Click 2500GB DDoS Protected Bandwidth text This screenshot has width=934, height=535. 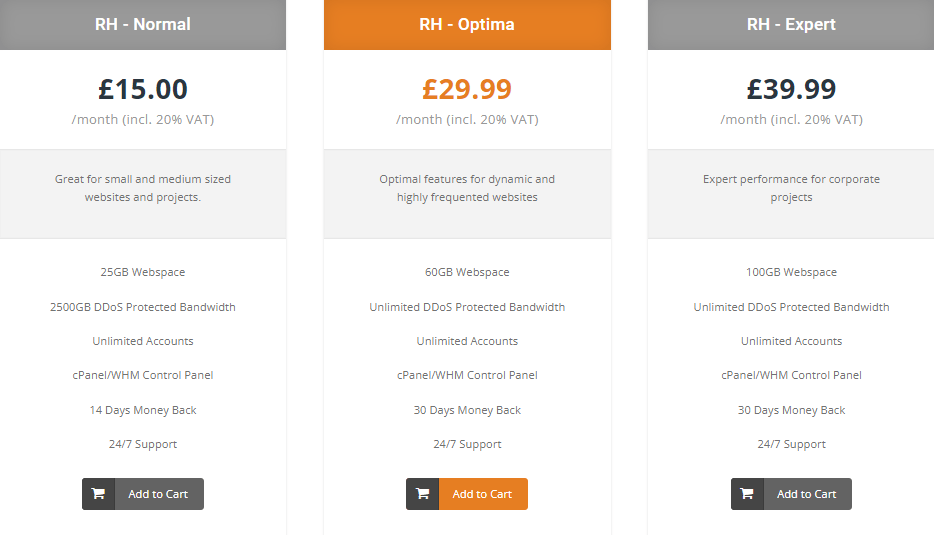tap(143, 307)
